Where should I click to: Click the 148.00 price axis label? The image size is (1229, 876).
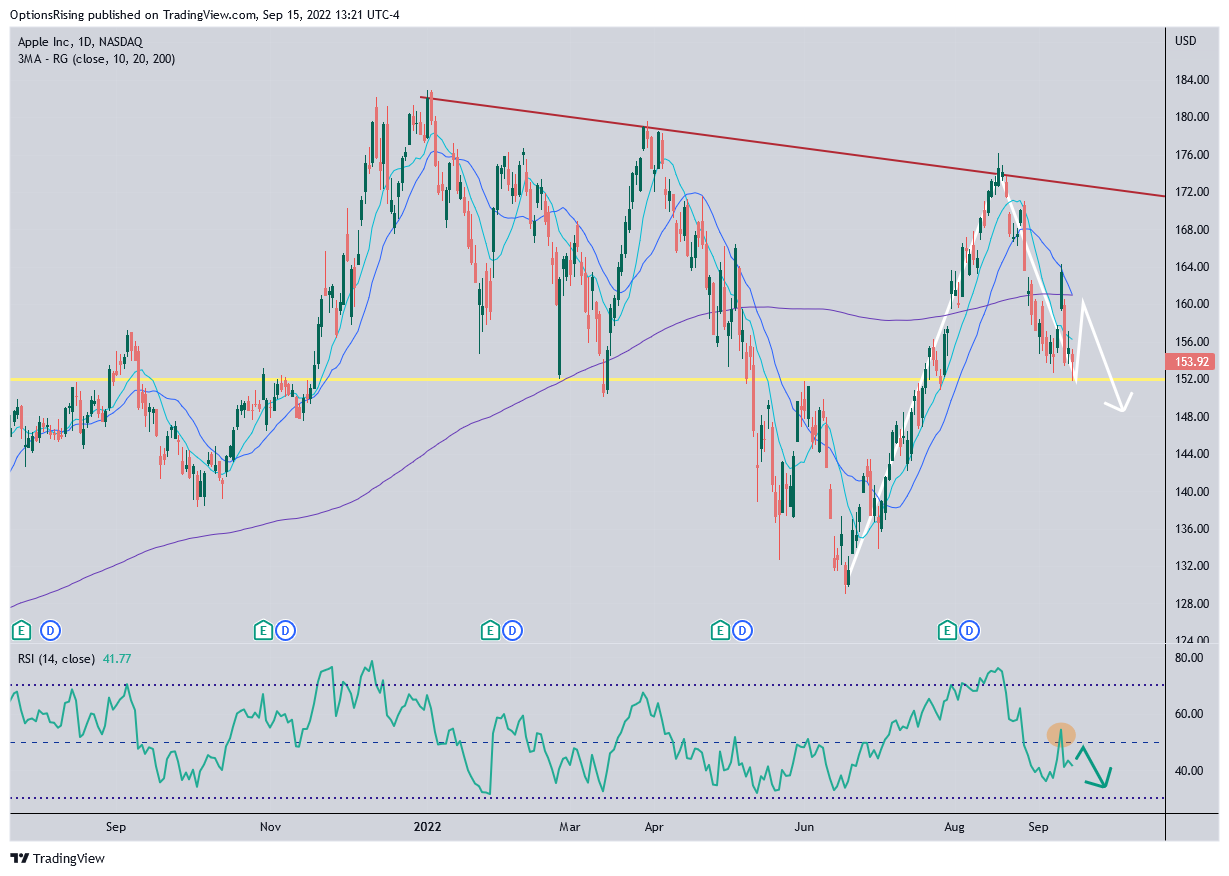pos(1191,417)
